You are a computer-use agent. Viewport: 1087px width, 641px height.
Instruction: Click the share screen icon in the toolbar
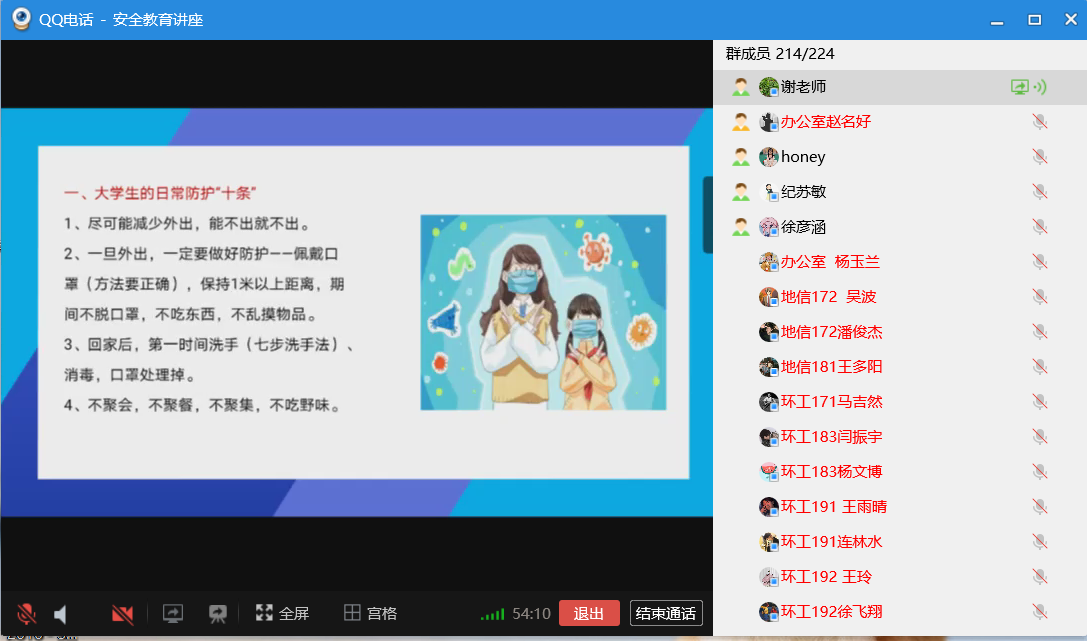173,613
